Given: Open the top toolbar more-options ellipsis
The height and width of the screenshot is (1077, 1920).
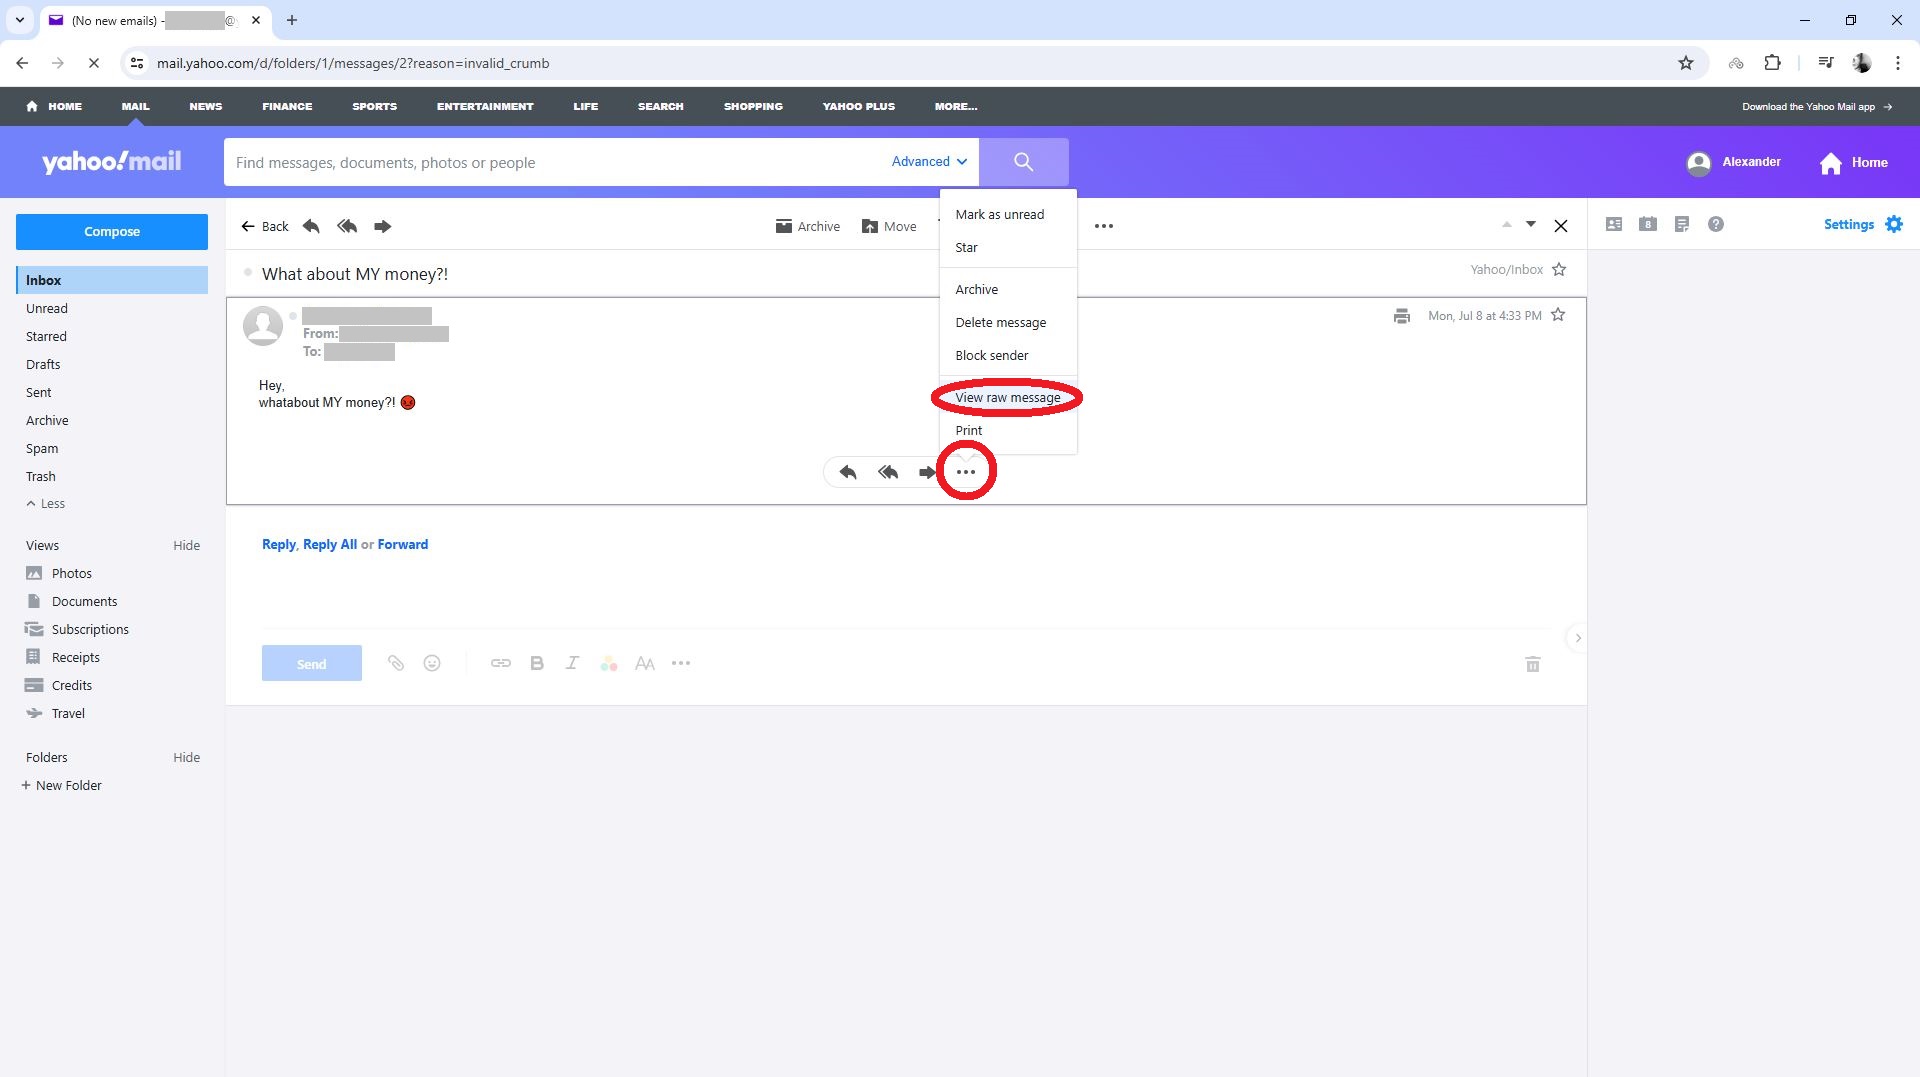Looking at the screenshot, I should (1104, 226).
